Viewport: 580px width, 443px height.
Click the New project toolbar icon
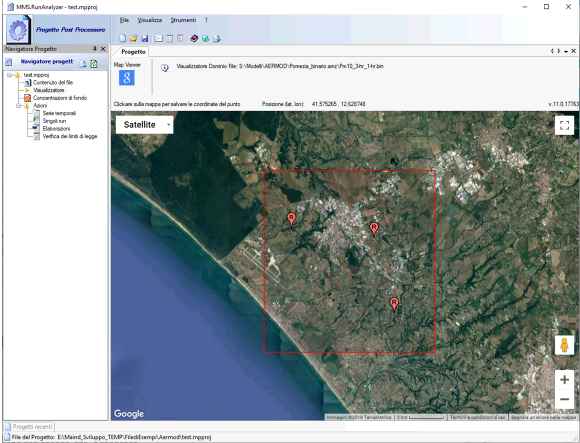pyautogui.click(x=122, y=38)
